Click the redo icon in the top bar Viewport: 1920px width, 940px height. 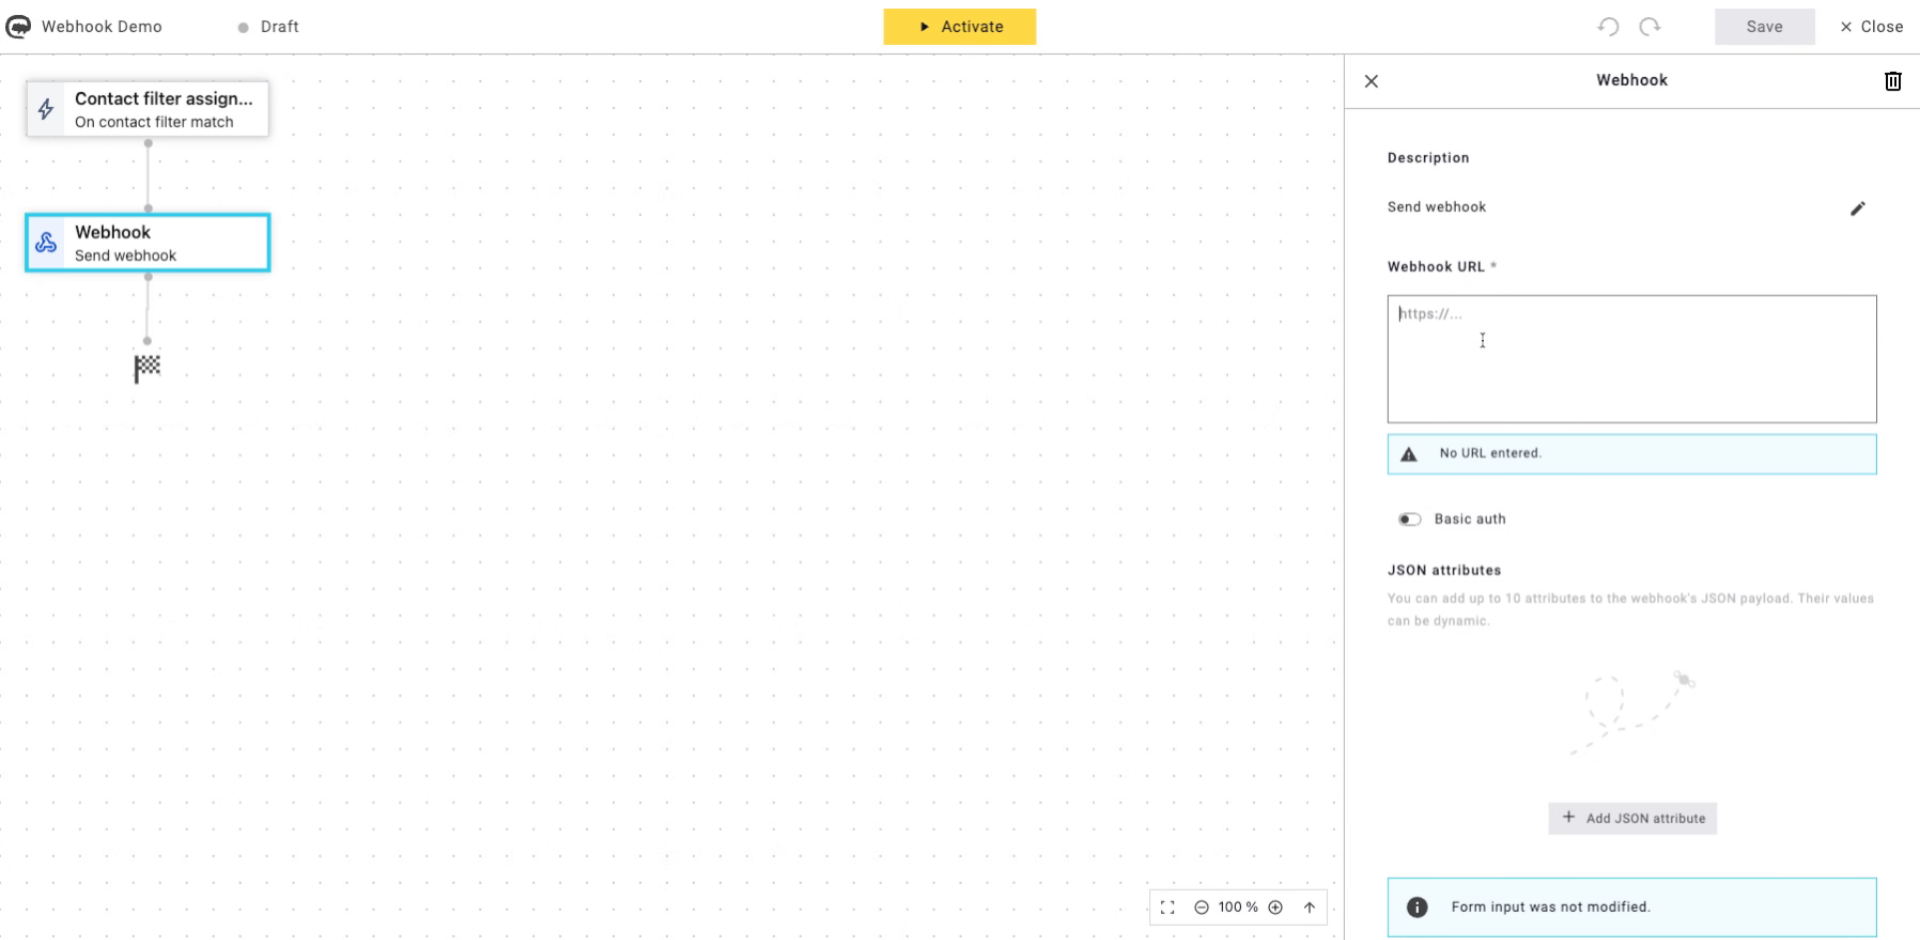point(1649,27)
